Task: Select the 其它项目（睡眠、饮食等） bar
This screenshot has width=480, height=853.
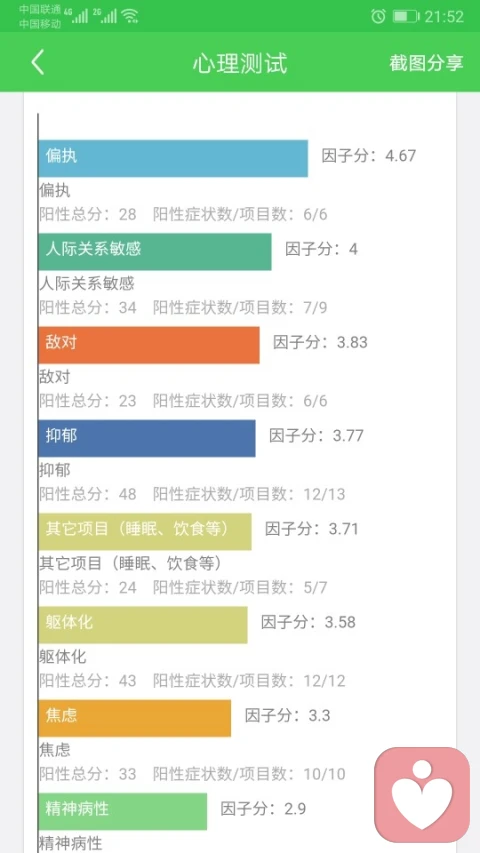Action: coord(145,531)
